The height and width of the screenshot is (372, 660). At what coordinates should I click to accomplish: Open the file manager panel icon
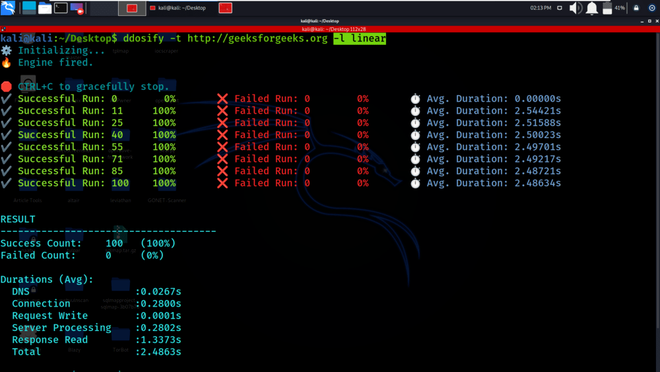pos(45,8)
